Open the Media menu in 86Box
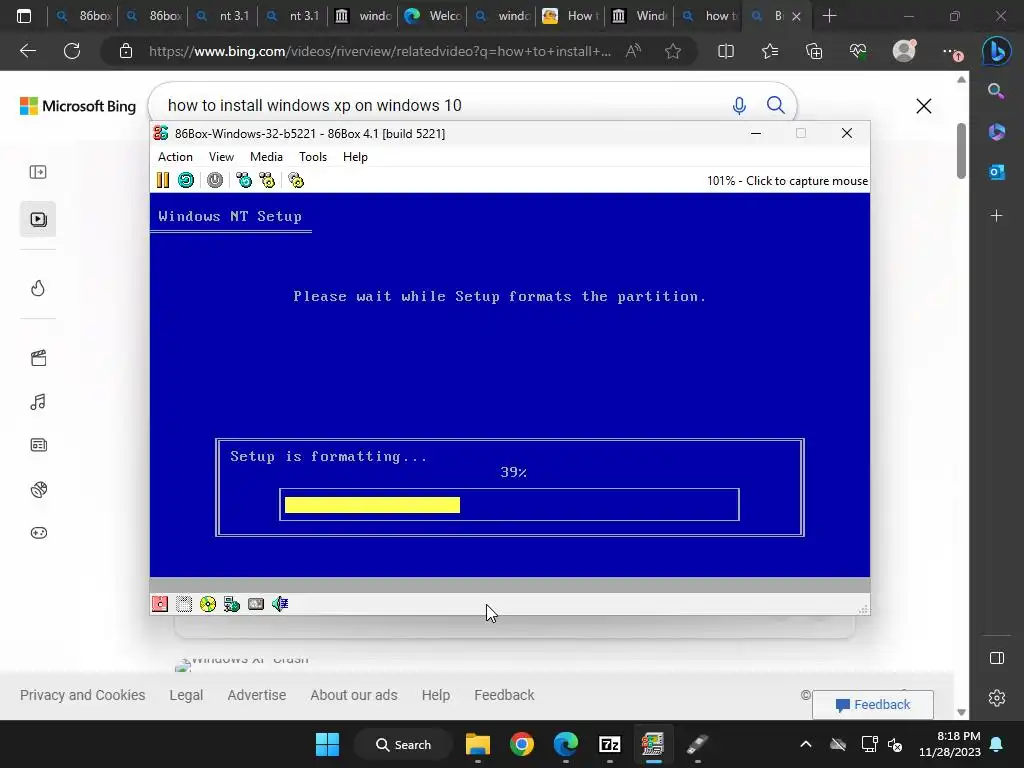The width and height of the screenshot is (1024, 768). [x=266, y=157]
